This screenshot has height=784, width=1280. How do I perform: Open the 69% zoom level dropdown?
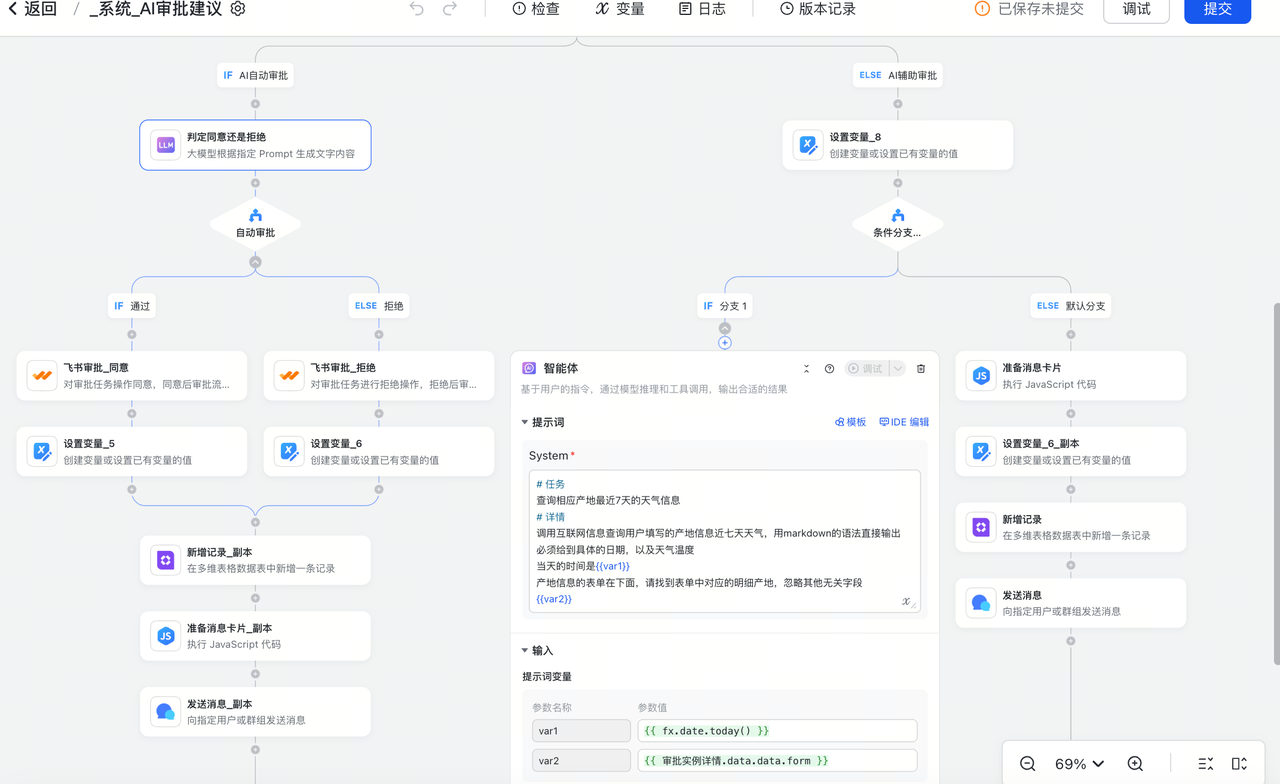click(x=1080, y=764)
